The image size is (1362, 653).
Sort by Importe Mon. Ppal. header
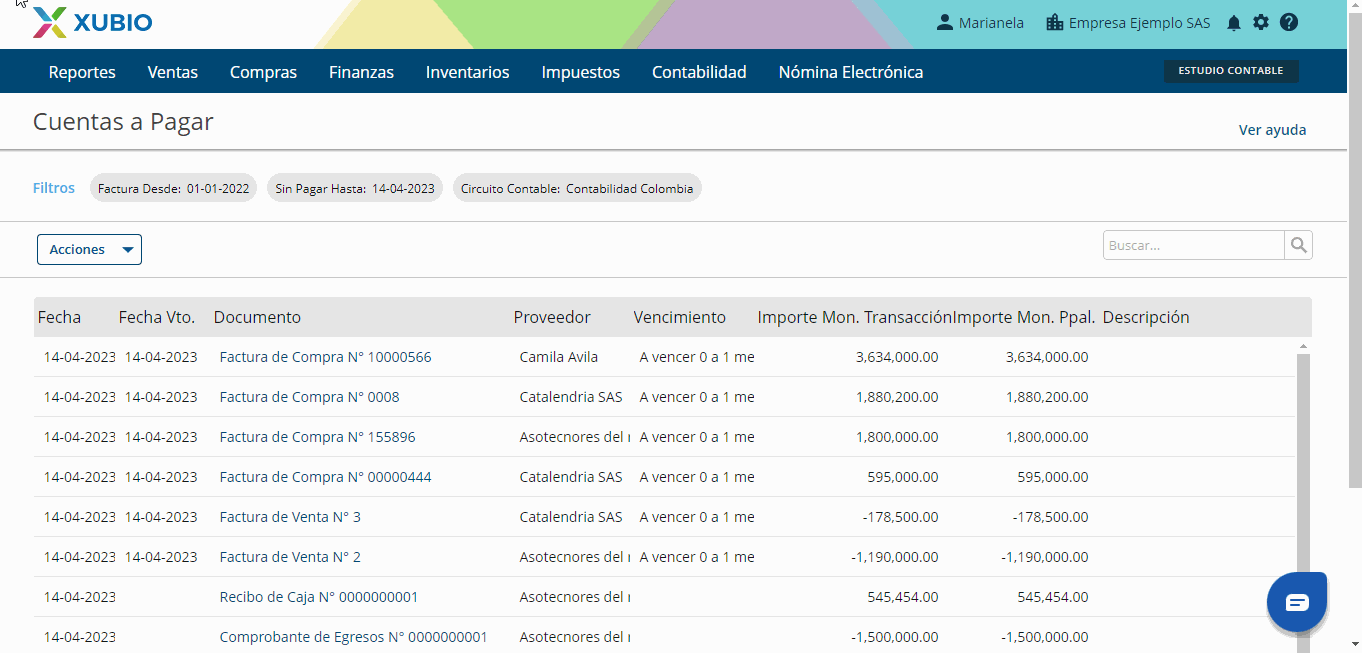point(1024,317)
